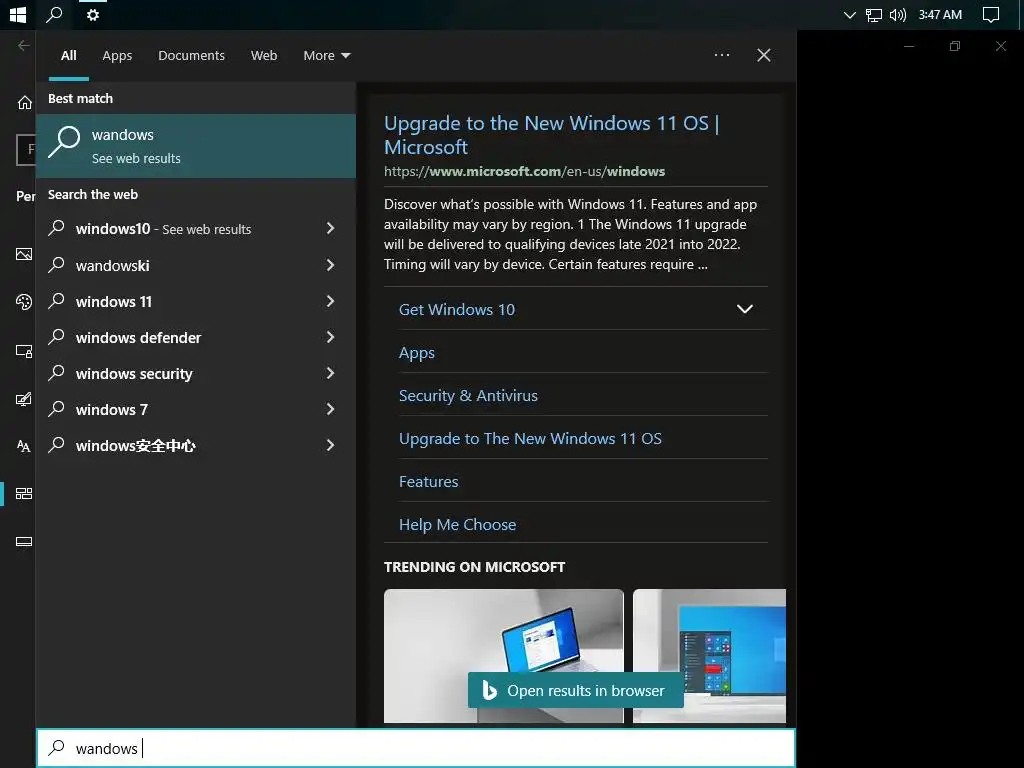The image size is (1024, 768).
Task: Open Colors settings palette icon
Action: (24, 302)
